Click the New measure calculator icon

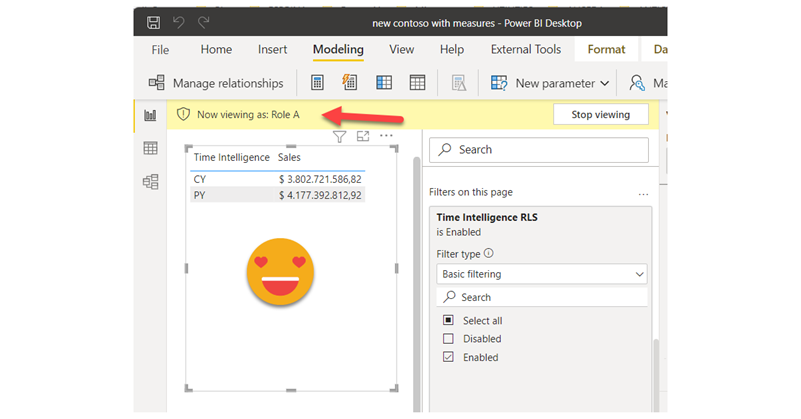(x=317, y=83)
